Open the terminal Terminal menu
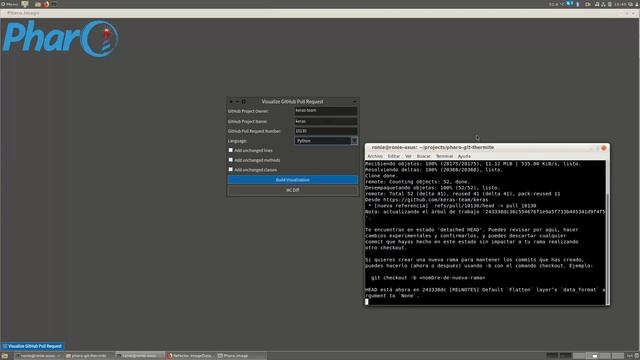 [444, 156]
